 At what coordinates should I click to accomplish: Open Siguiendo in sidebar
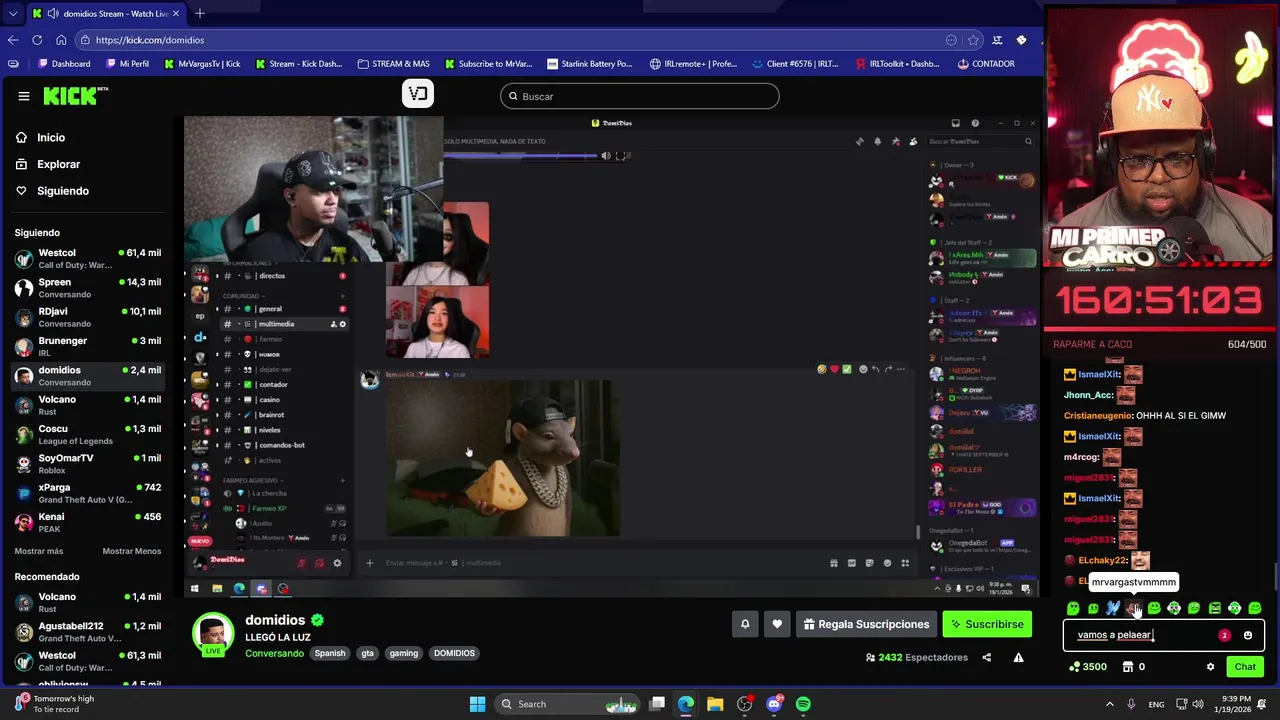(63, 191)
